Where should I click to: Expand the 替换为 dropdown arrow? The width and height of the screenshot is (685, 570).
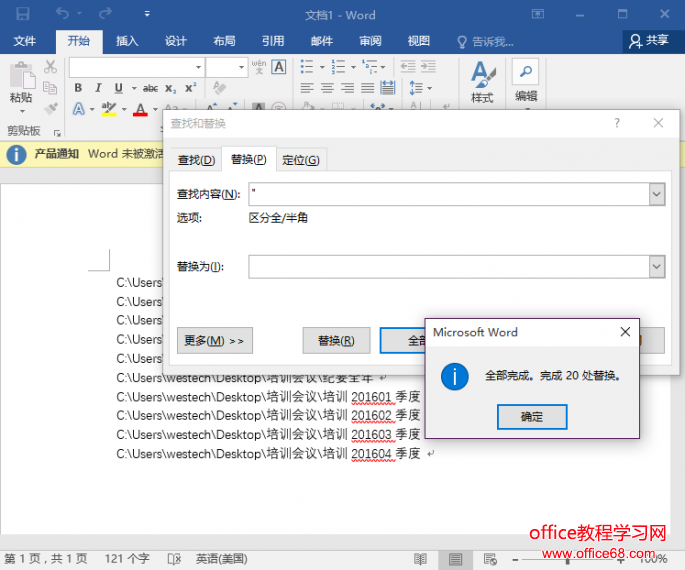pos(657,267)
